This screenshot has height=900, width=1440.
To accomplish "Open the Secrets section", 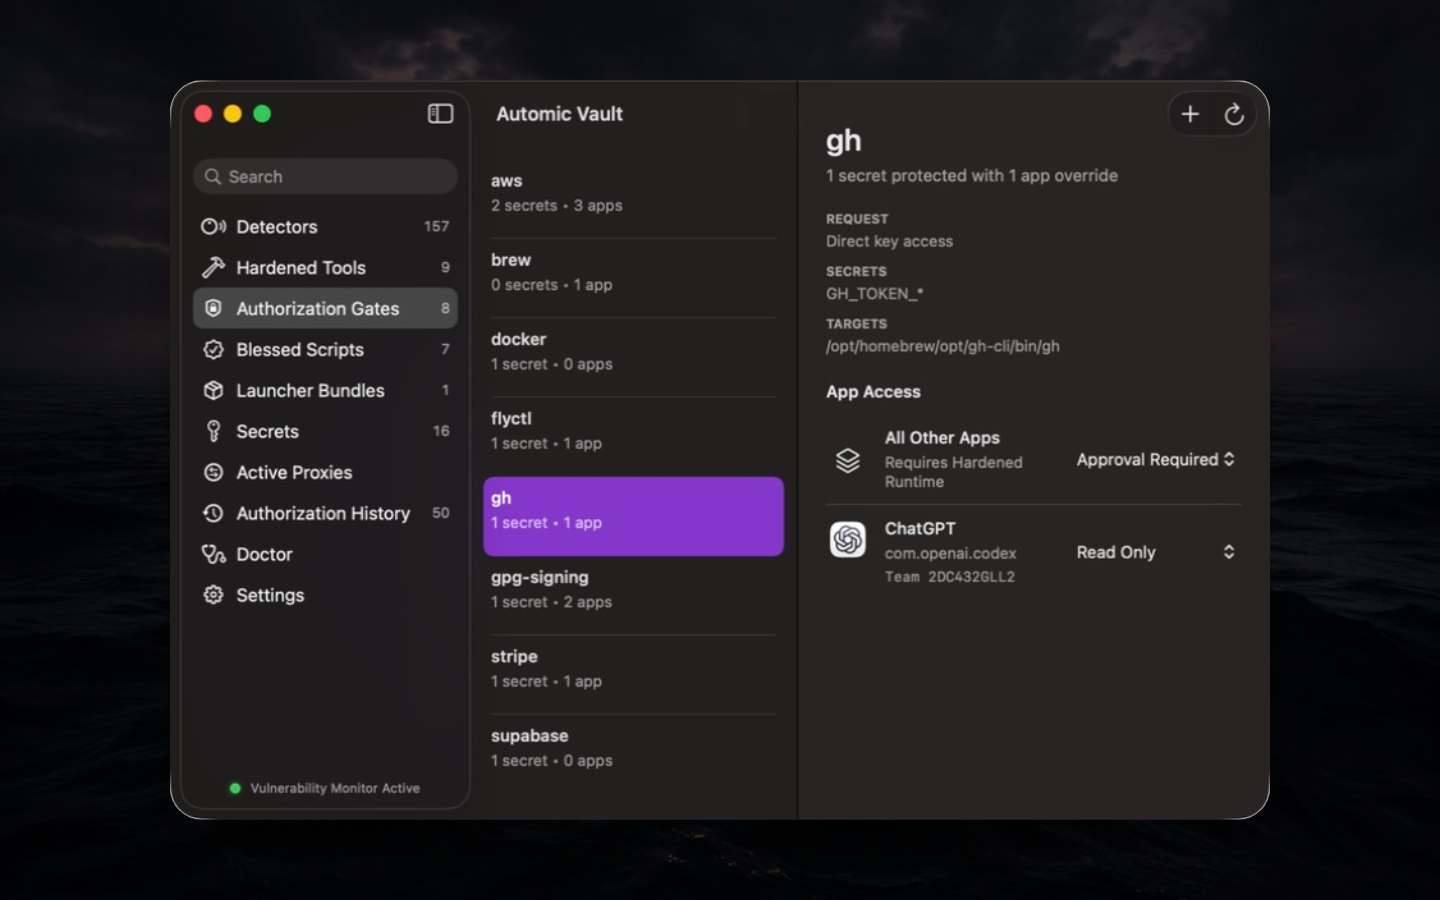I will click(325, 432).
